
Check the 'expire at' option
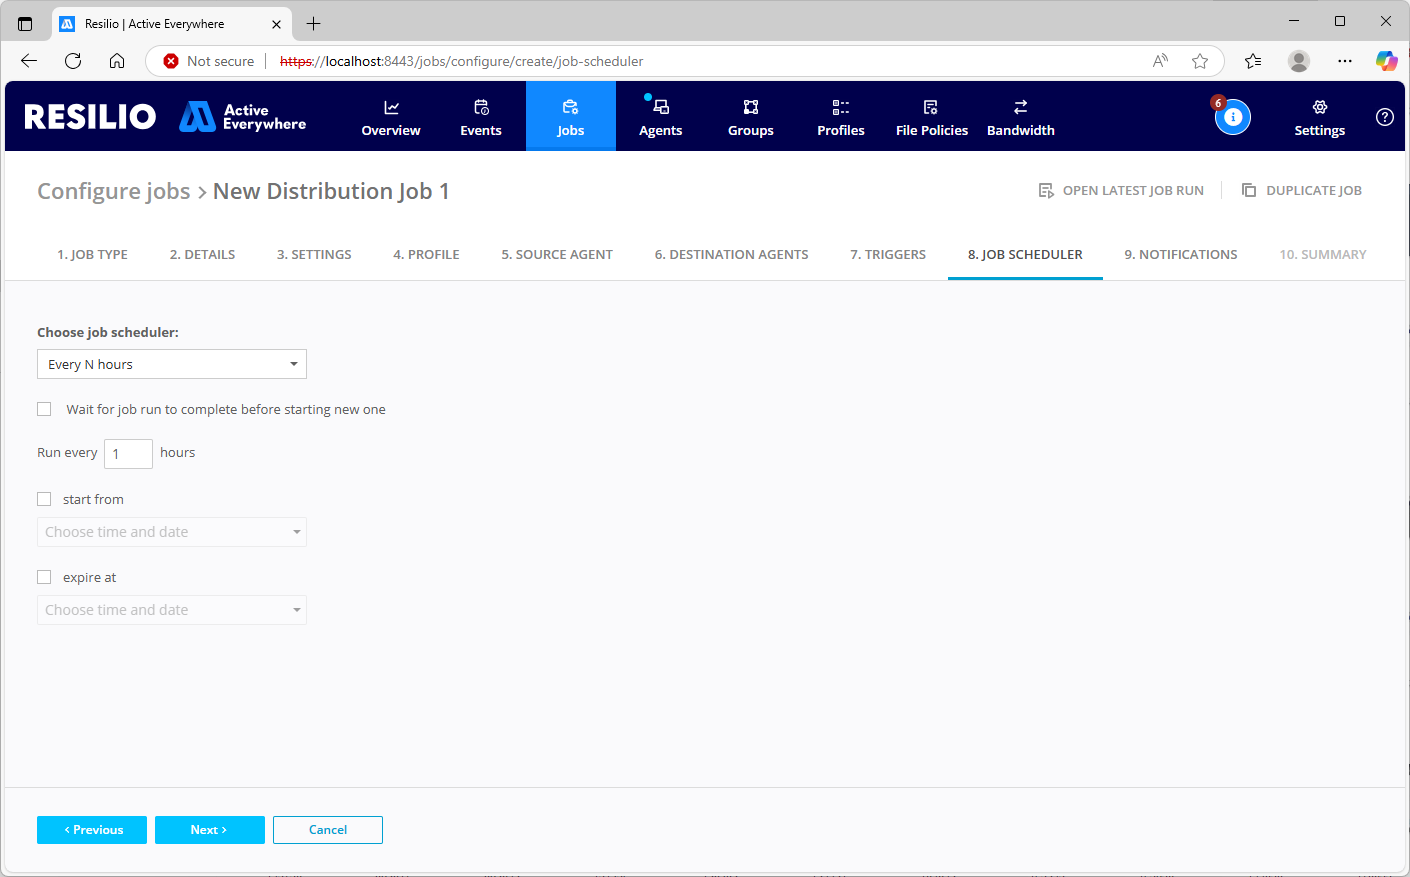coord(44,577)
